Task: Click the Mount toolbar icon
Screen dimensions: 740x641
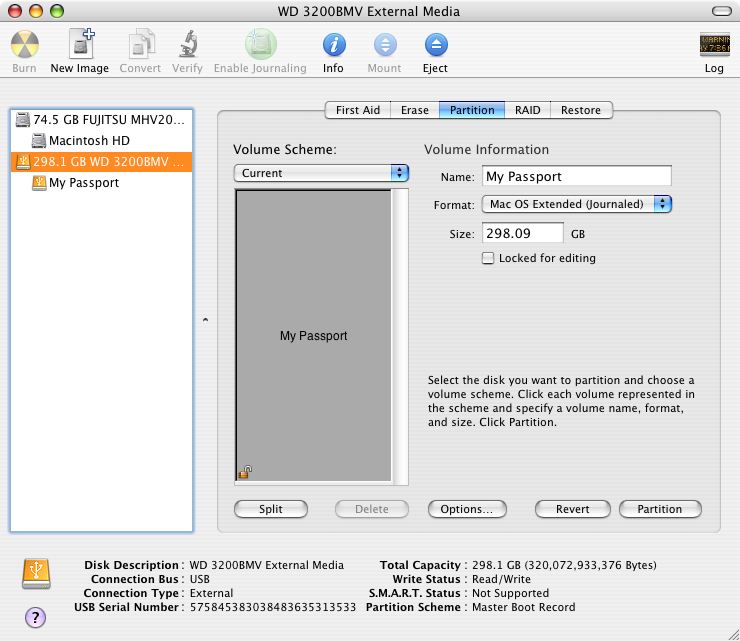Action: 385,45
